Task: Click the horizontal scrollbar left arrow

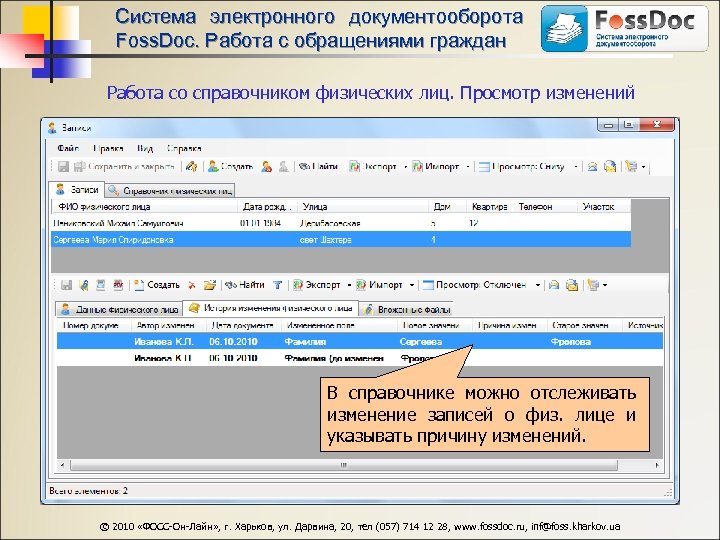Action: [x=62, y=465]
